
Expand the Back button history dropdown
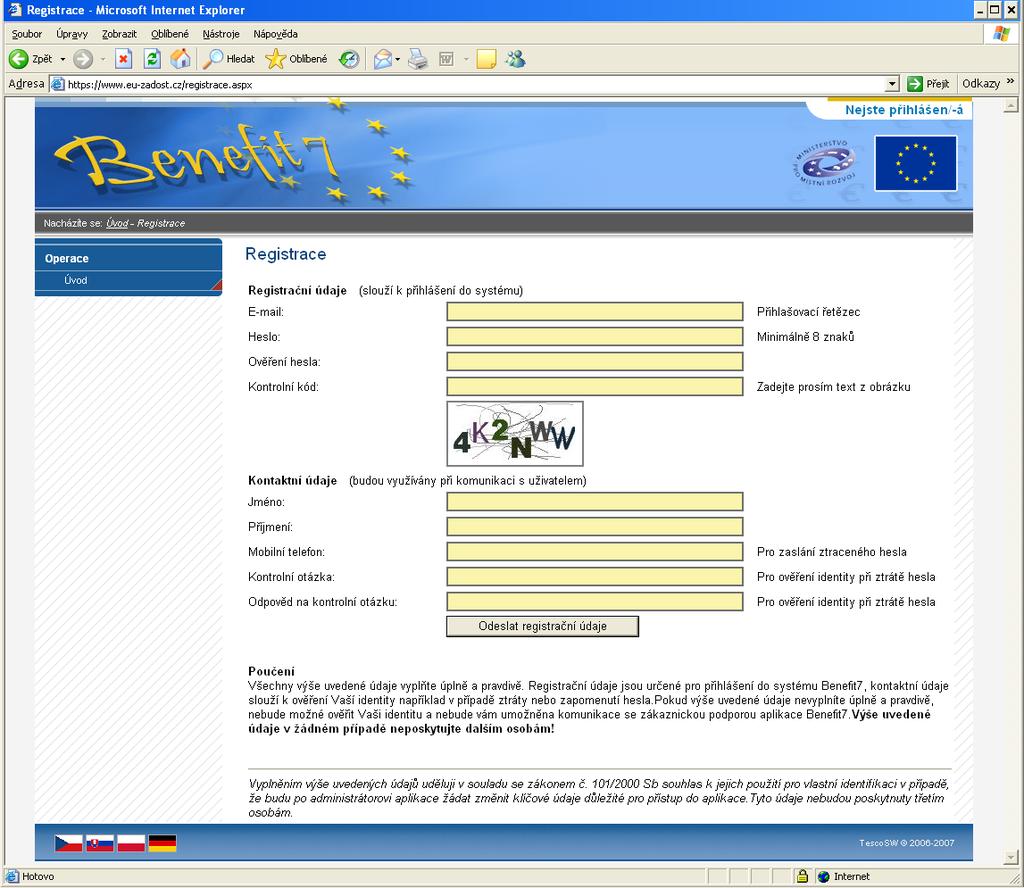pos(63,59)
